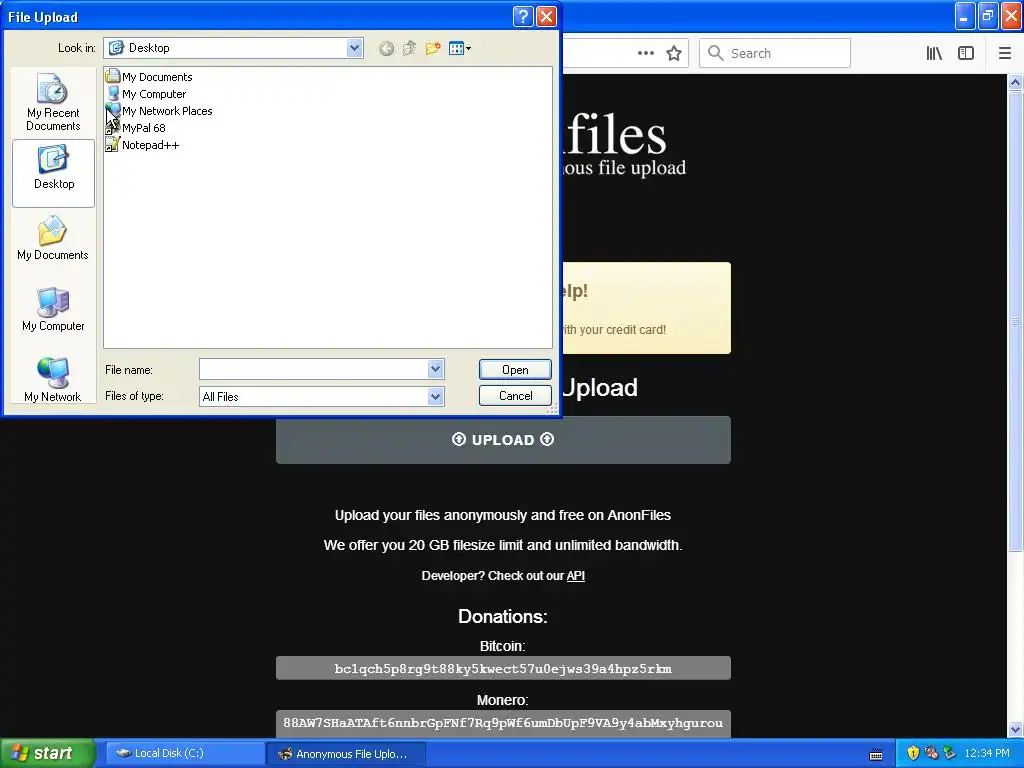Open the View Menu icon in dialog toolbar
The image size is (1024, 768).
(460, 48)
